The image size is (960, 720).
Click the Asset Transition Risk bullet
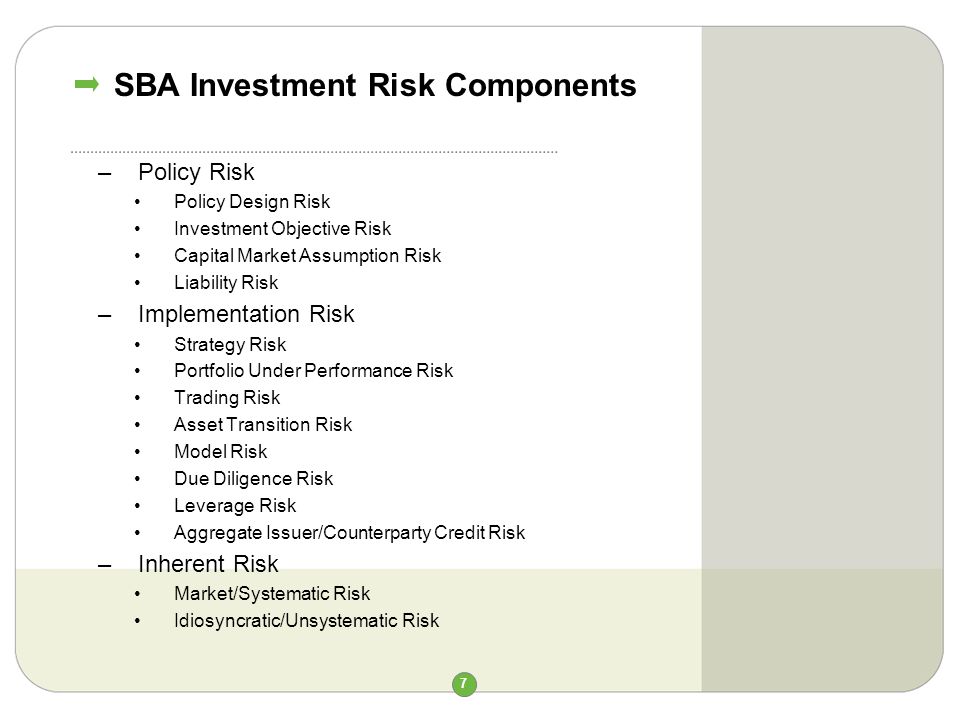click(263, 424)
